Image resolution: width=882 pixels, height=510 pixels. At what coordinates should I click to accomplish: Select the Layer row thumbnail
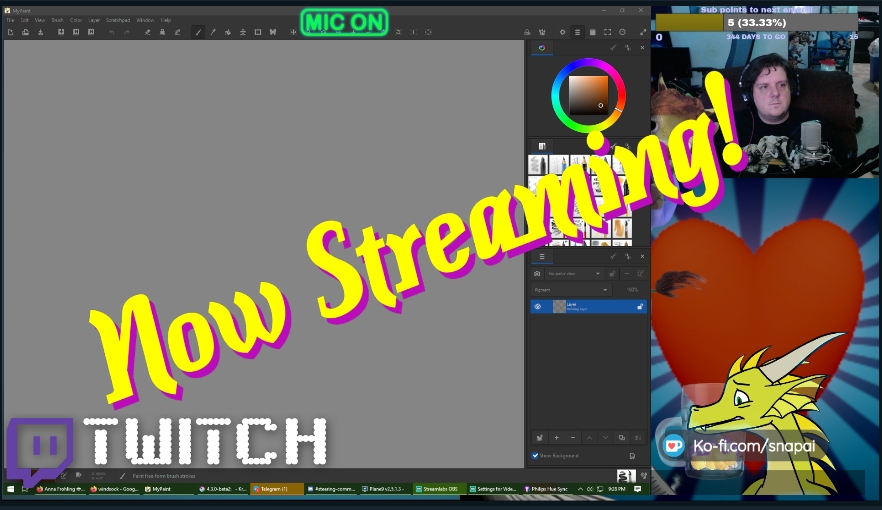(559, 306)
